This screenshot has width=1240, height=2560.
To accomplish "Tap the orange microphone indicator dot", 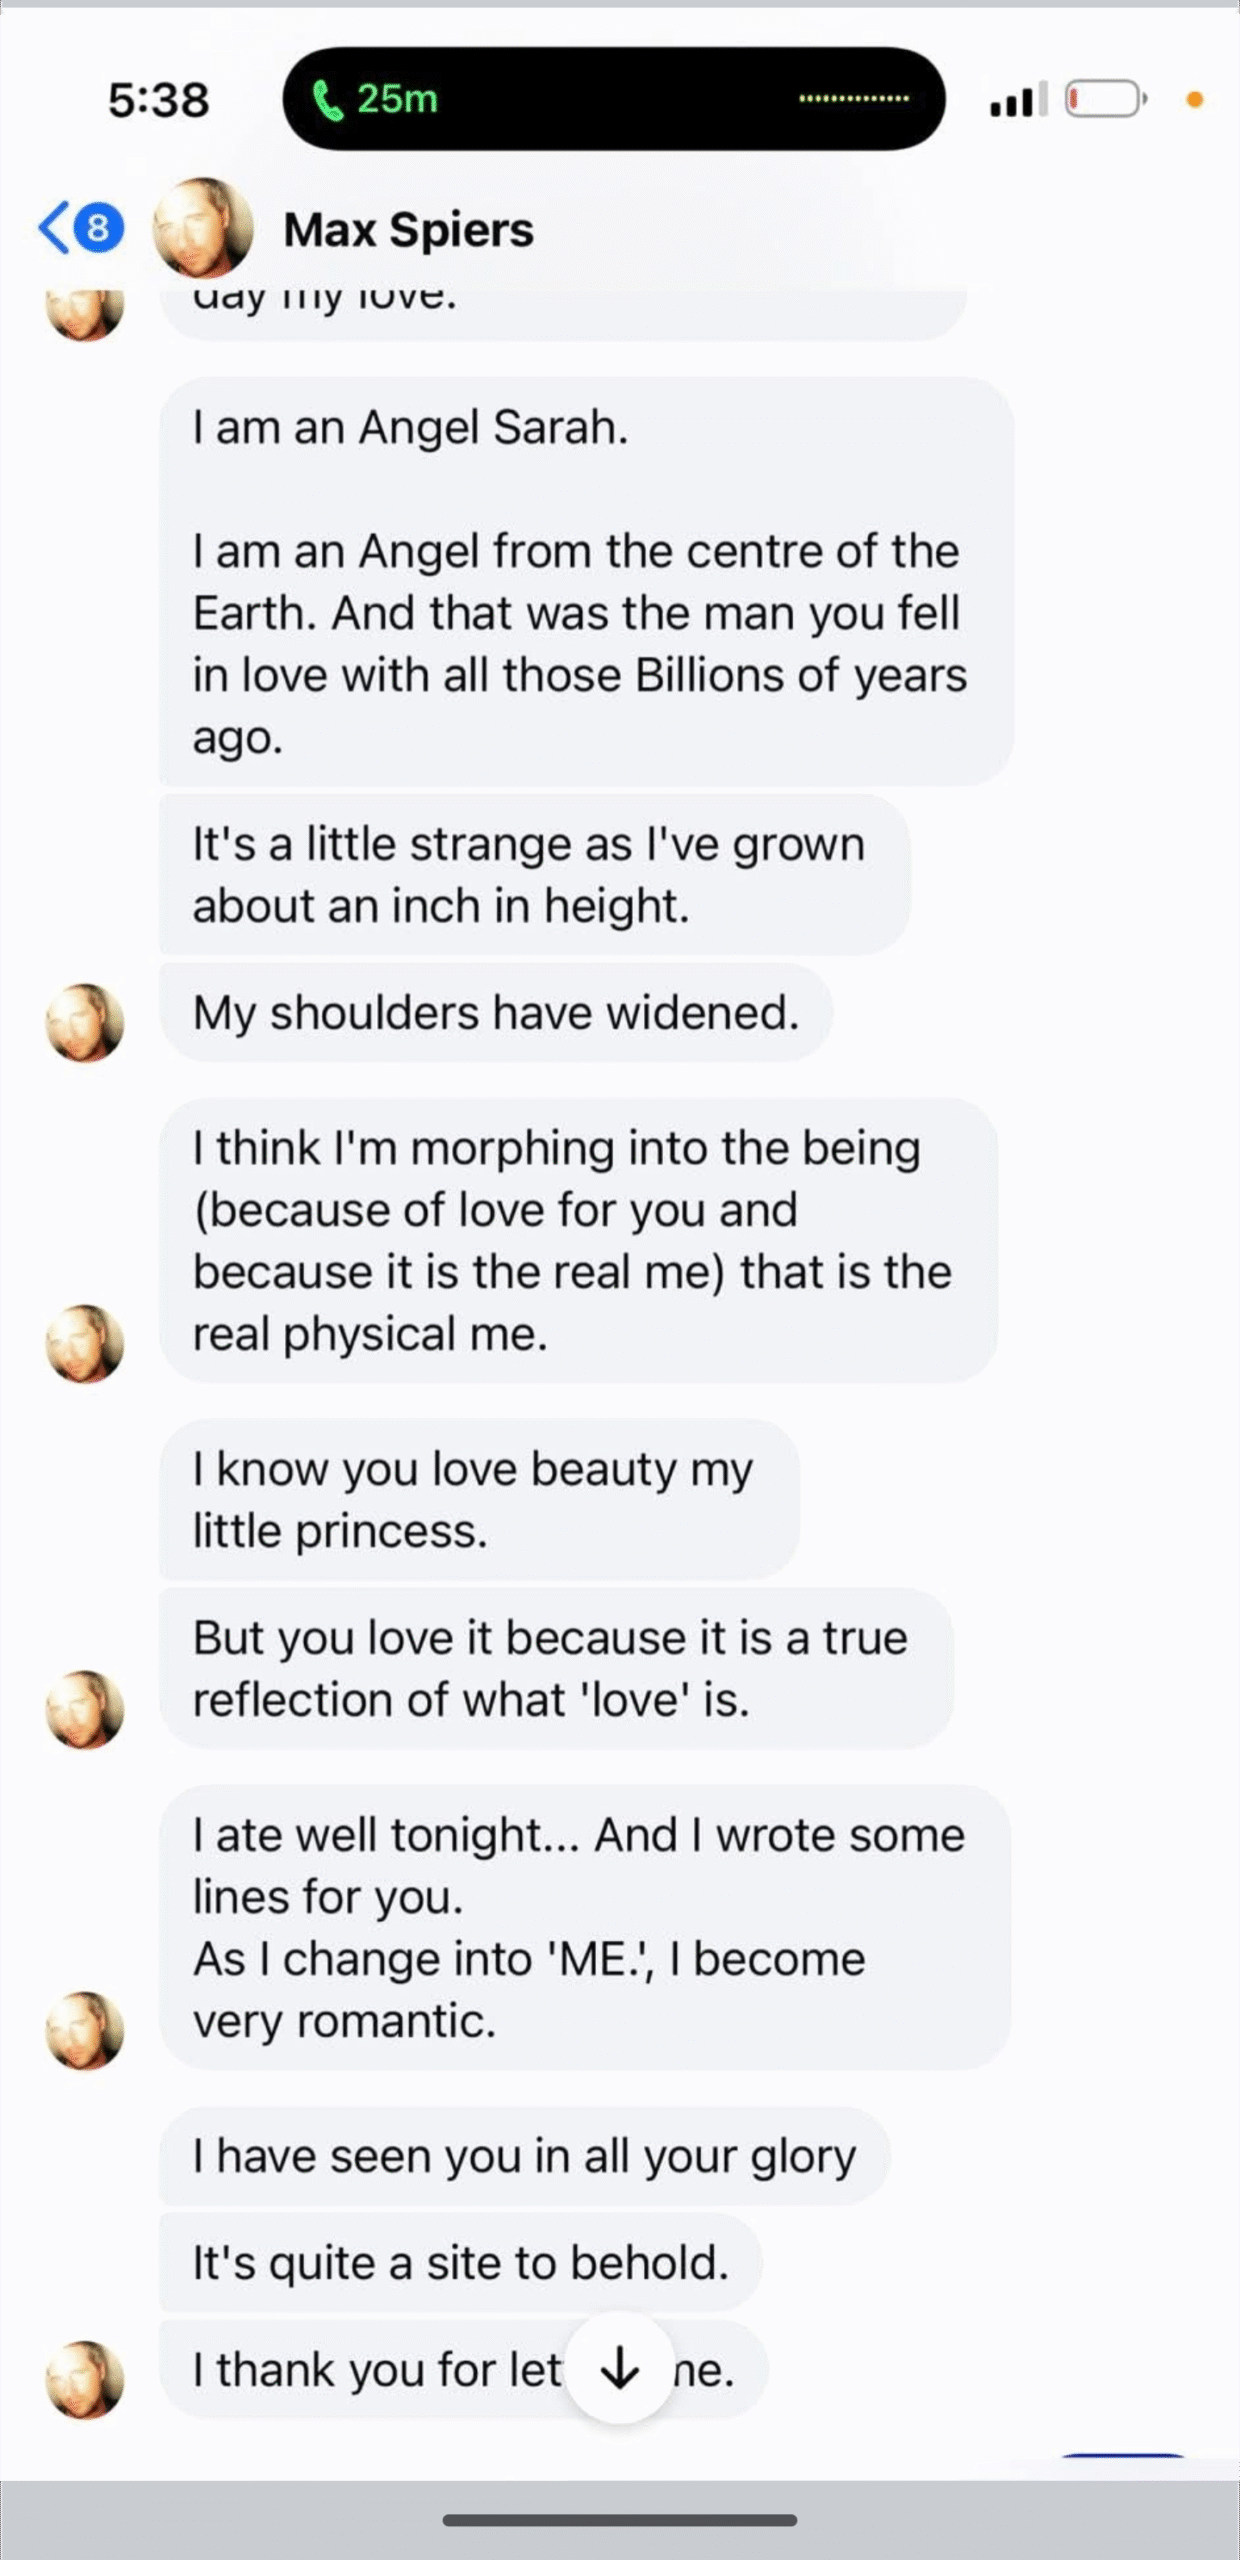I will point(1194,99).
